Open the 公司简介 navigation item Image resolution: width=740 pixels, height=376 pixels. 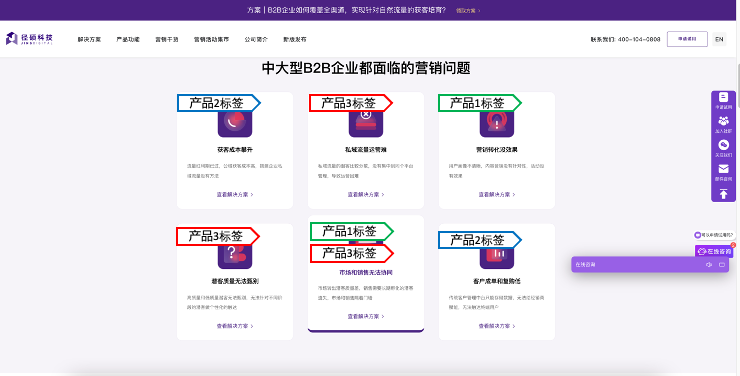(256, 40)
